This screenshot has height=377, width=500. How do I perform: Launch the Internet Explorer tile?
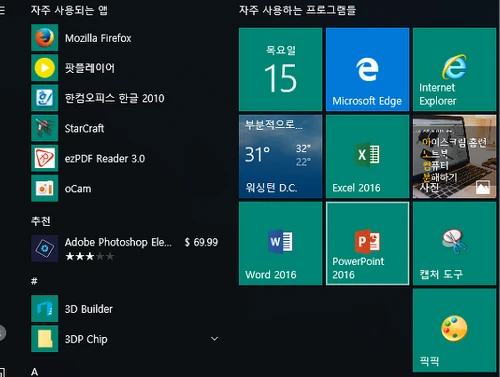(x=454, y=69)
